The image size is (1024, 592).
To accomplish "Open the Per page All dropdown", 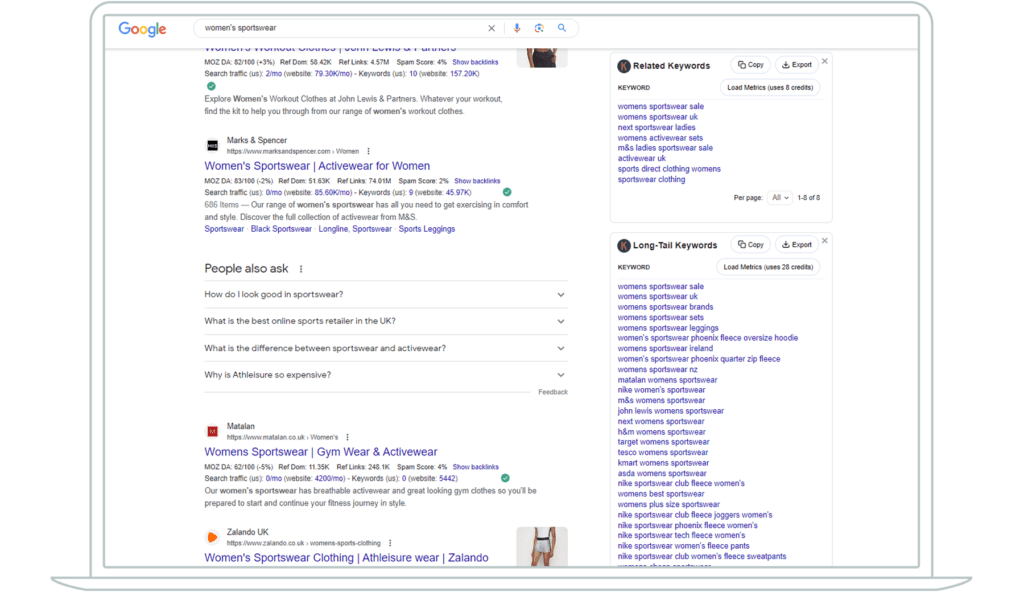I will coord(780,197).
